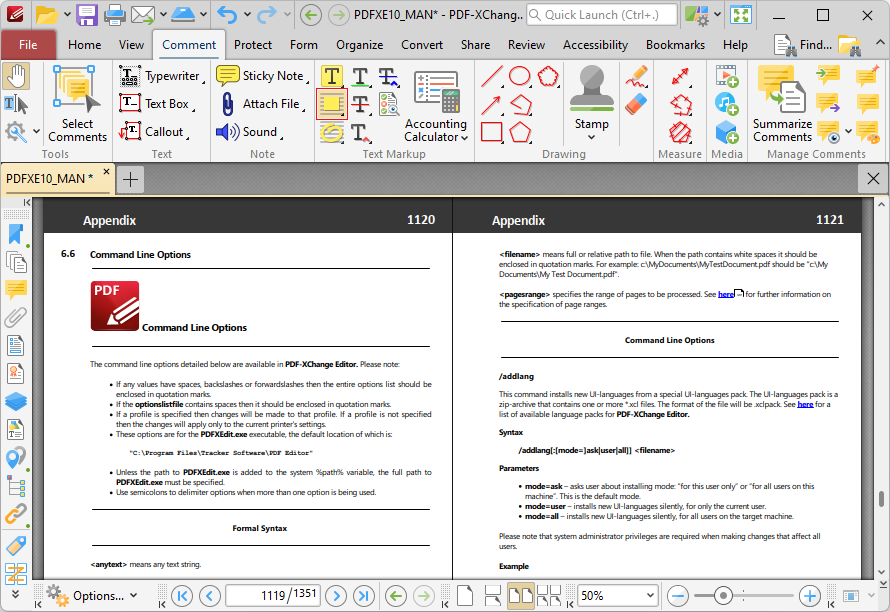The image size is (890, 612).
Task: Choose the Underline Text markup tool
Action: 360,76
